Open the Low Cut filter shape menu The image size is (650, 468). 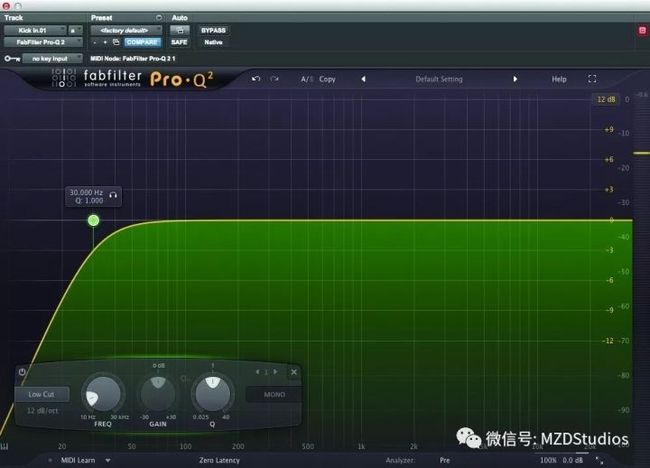point(41,394)
